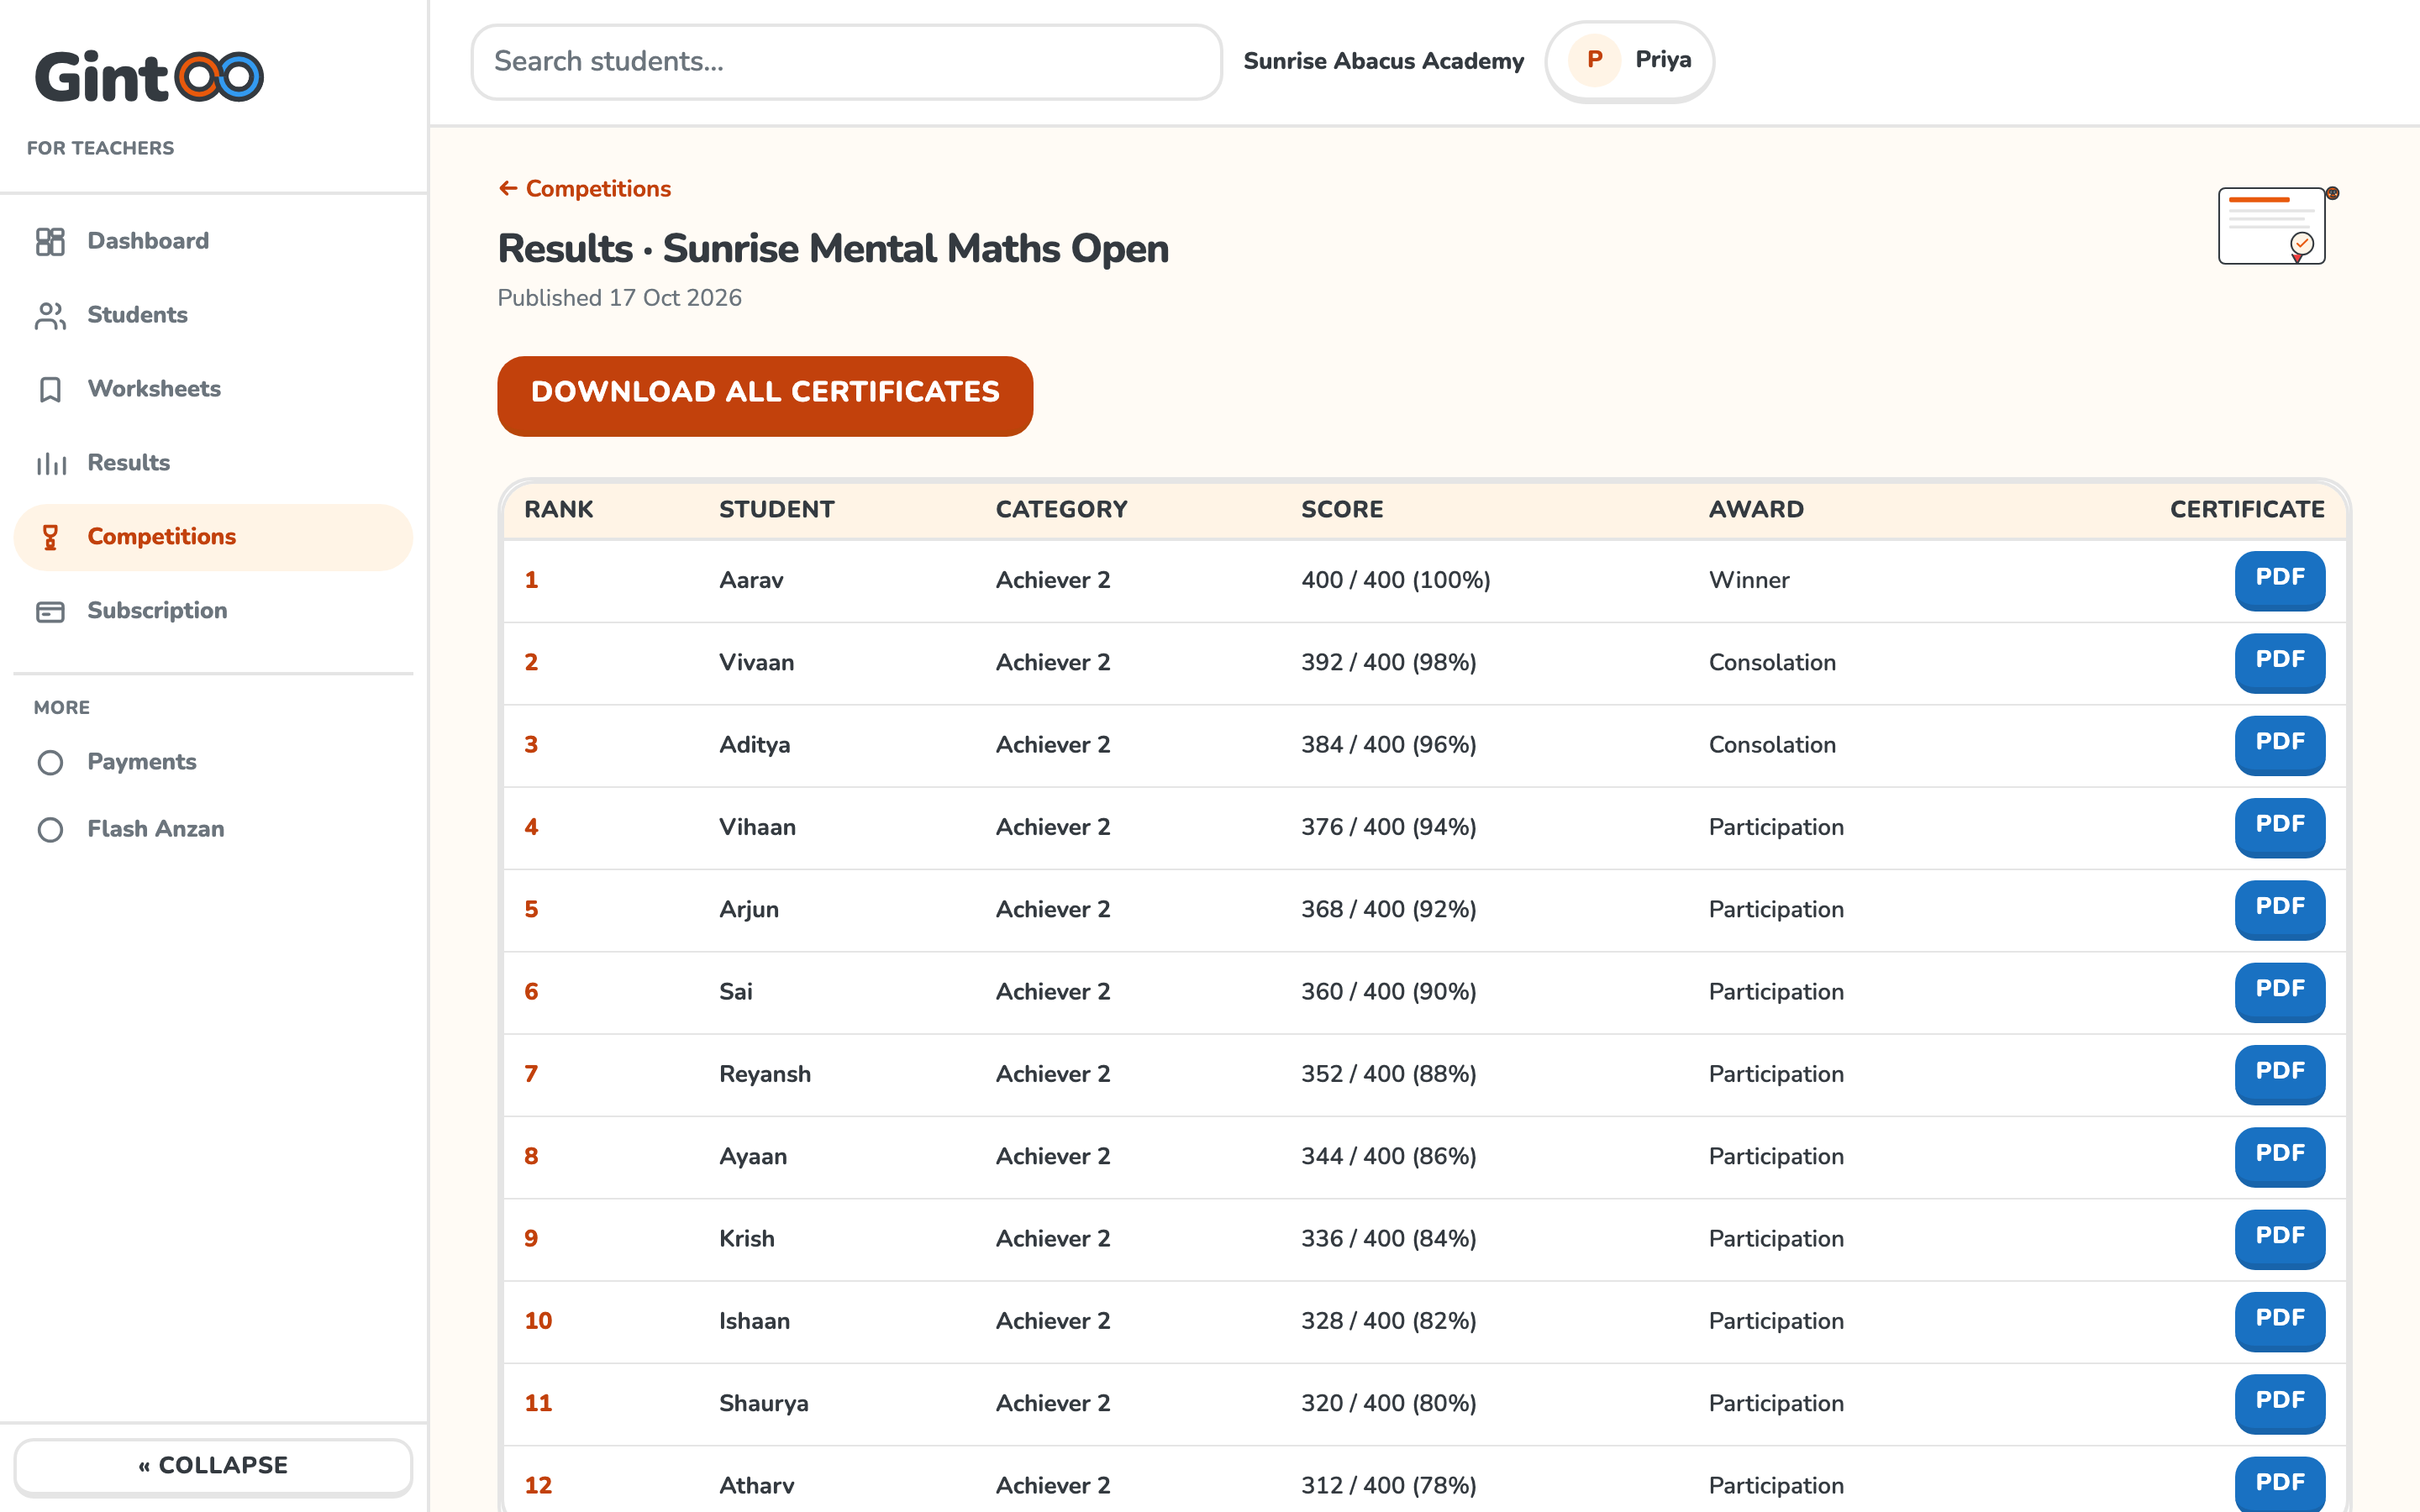Download Sai's PDF certificate
2420x1512 pixels.
click(x=2280, y=991)
